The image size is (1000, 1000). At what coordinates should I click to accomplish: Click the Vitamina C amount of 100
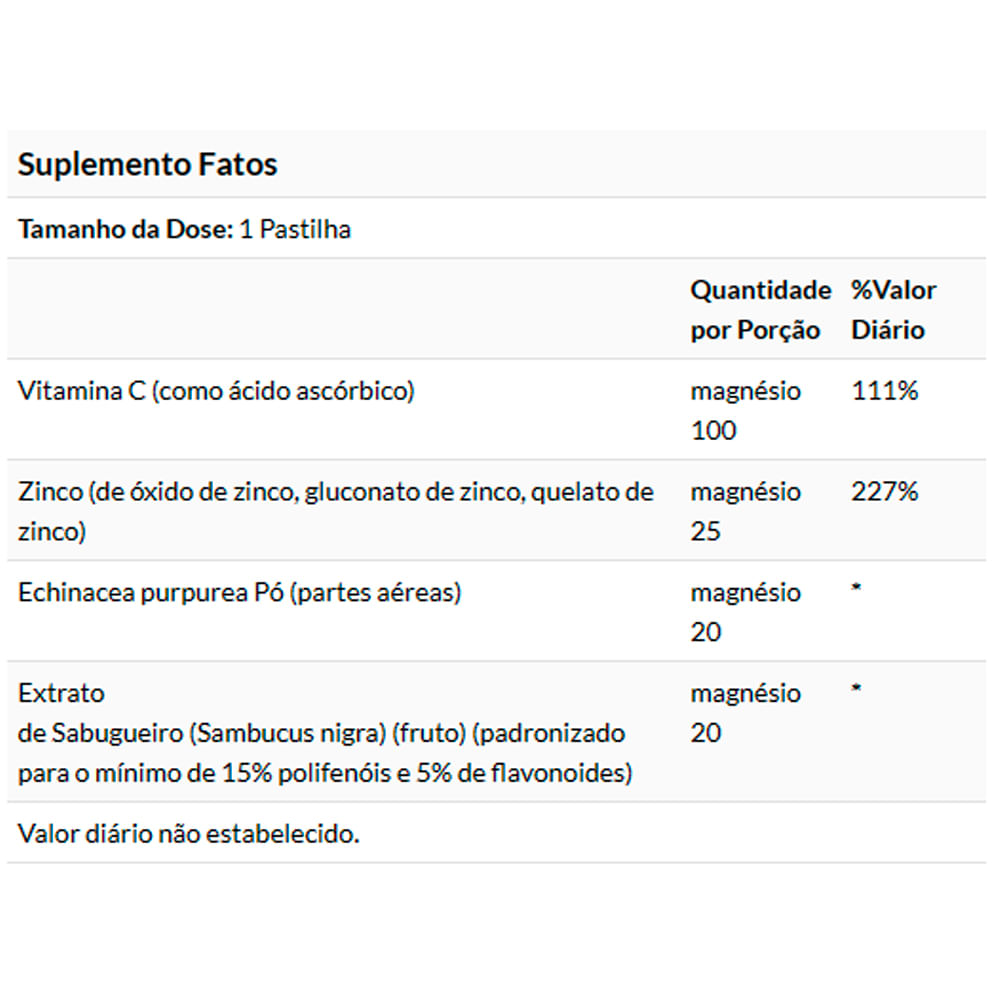pyautogui.click(x=713, y=431)
